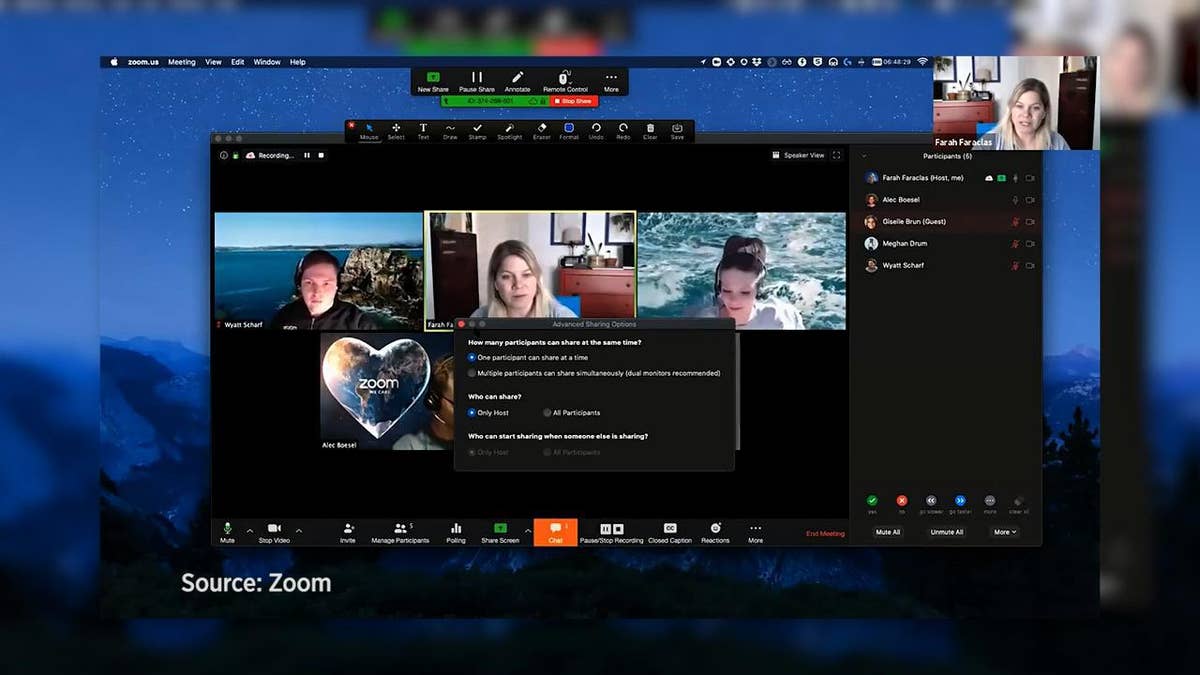The image size is (1200, 675).
Task: Open the More dropdown in Participants panel
Action: pos(1005,532)
